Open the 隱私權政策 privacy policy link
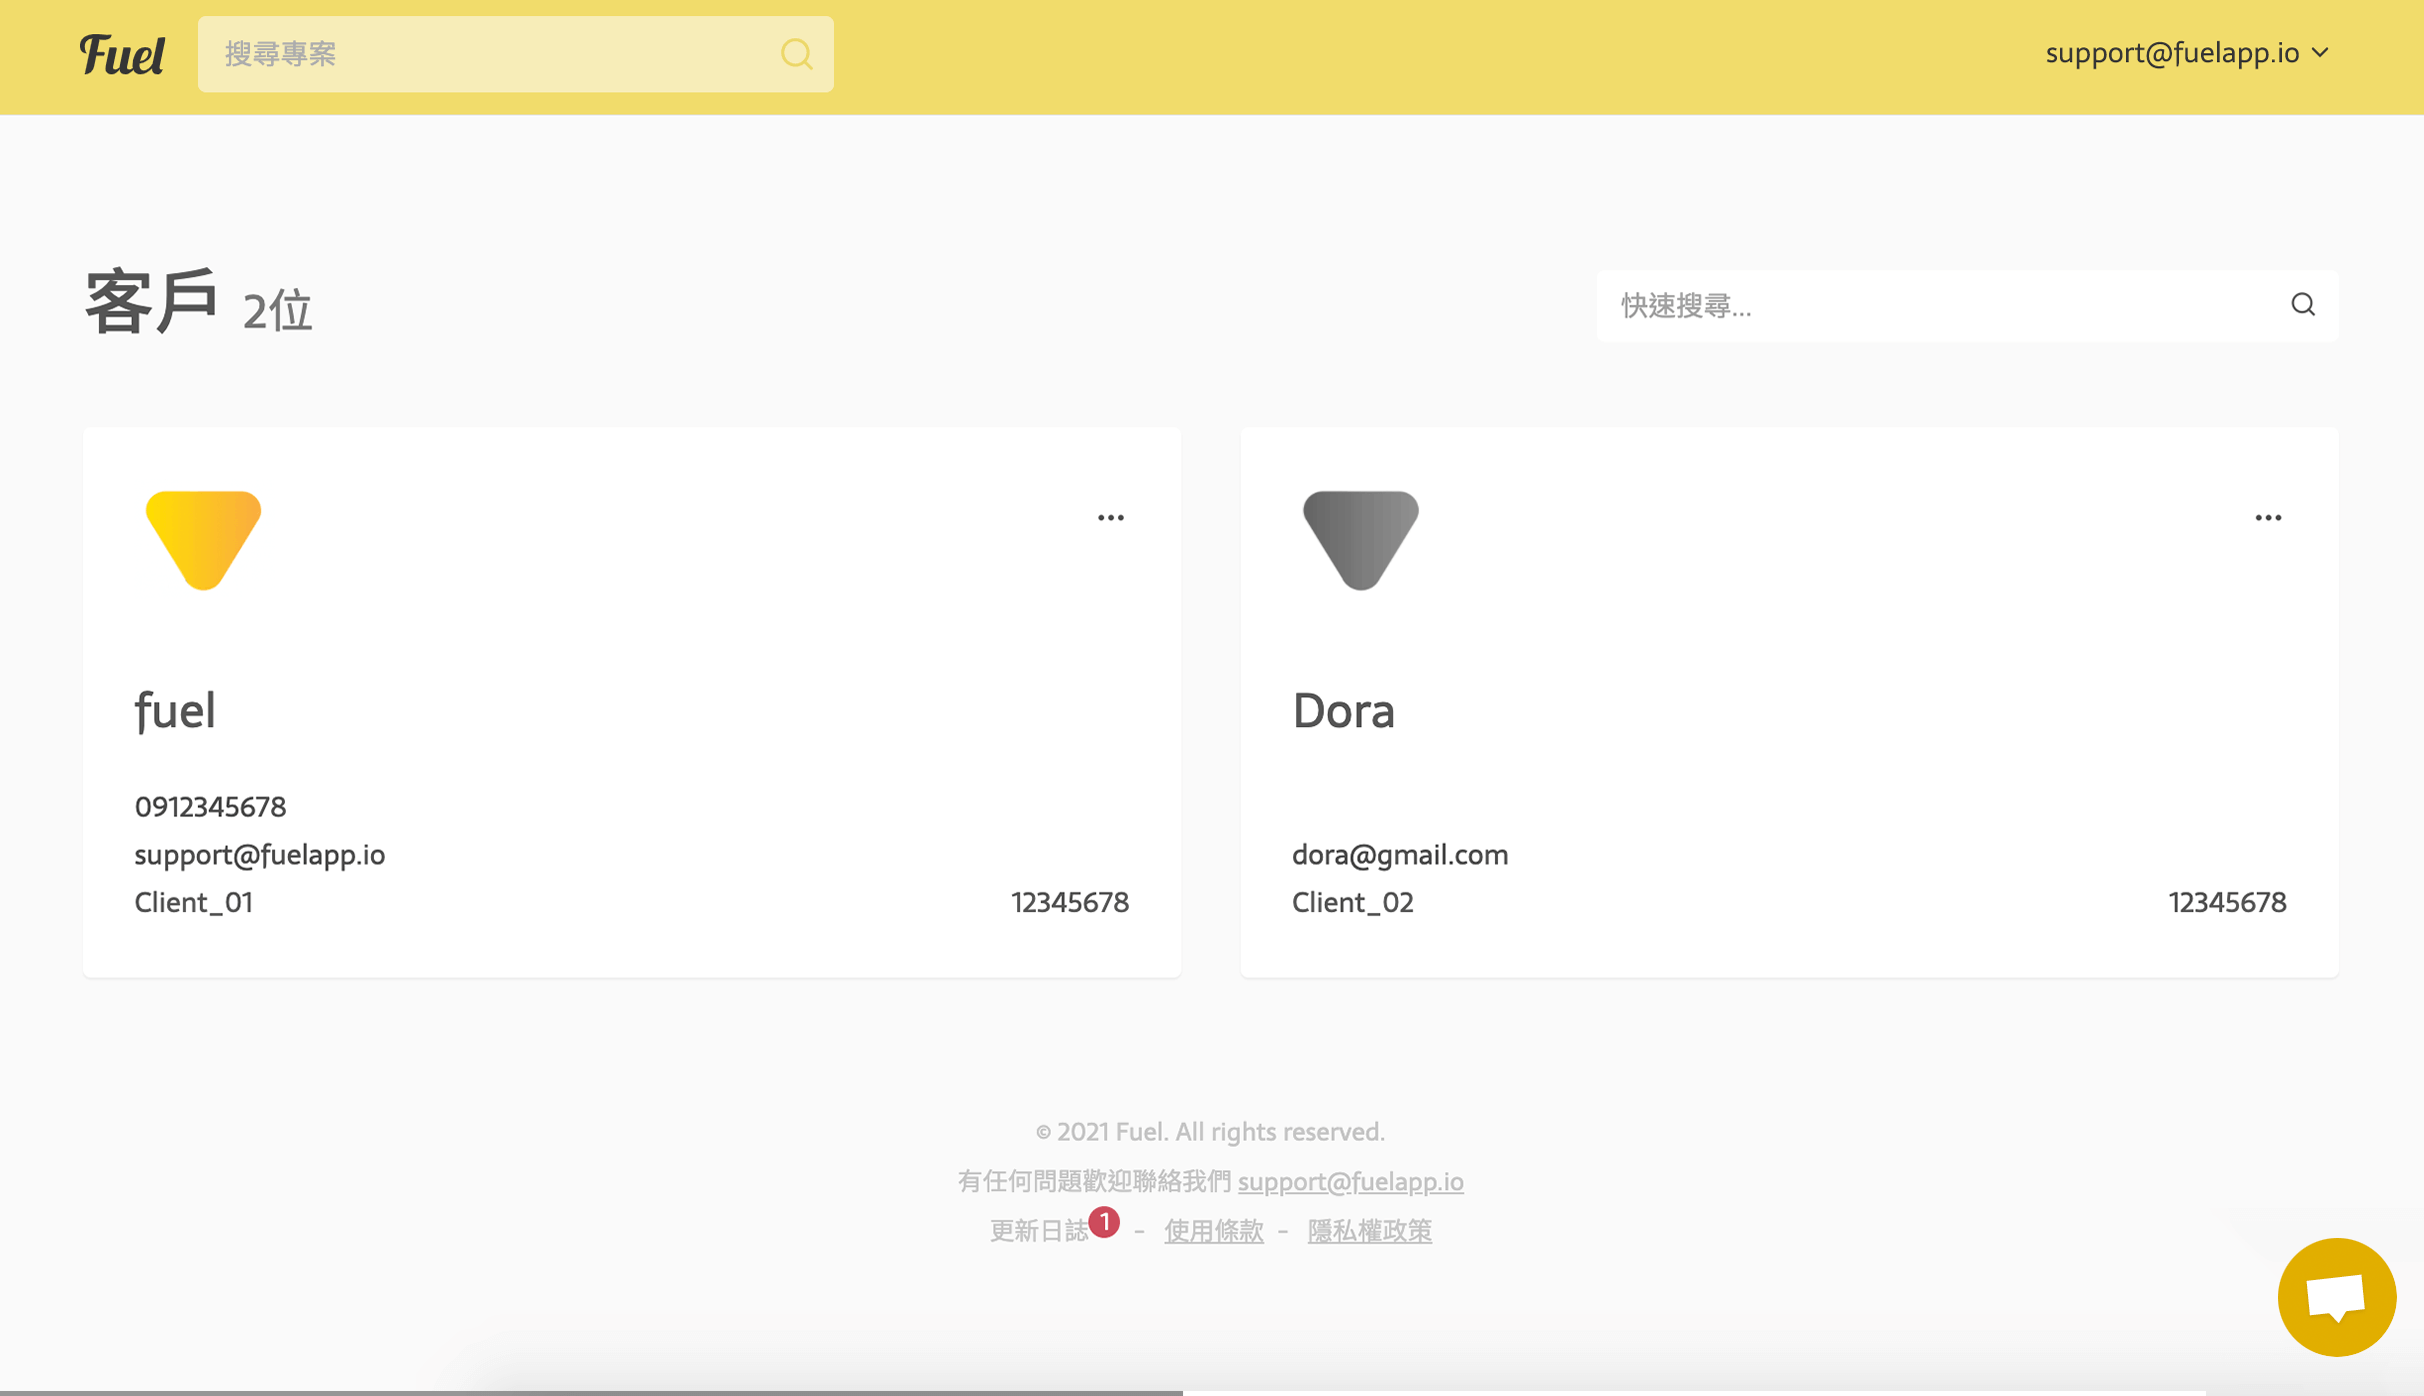The width and height of the screenshot is (2424, 1396). click(1369, 1231)
